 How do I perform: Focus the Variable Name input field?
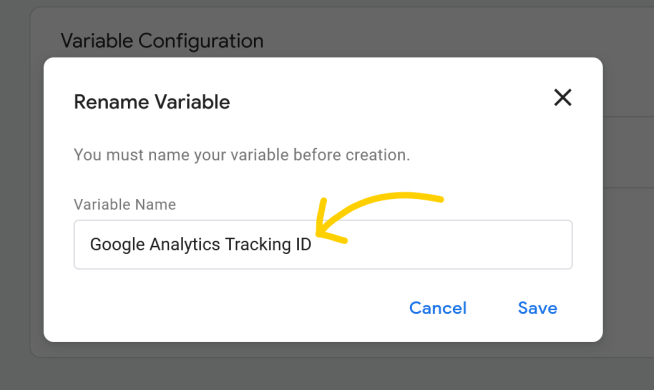pos(323,244)
